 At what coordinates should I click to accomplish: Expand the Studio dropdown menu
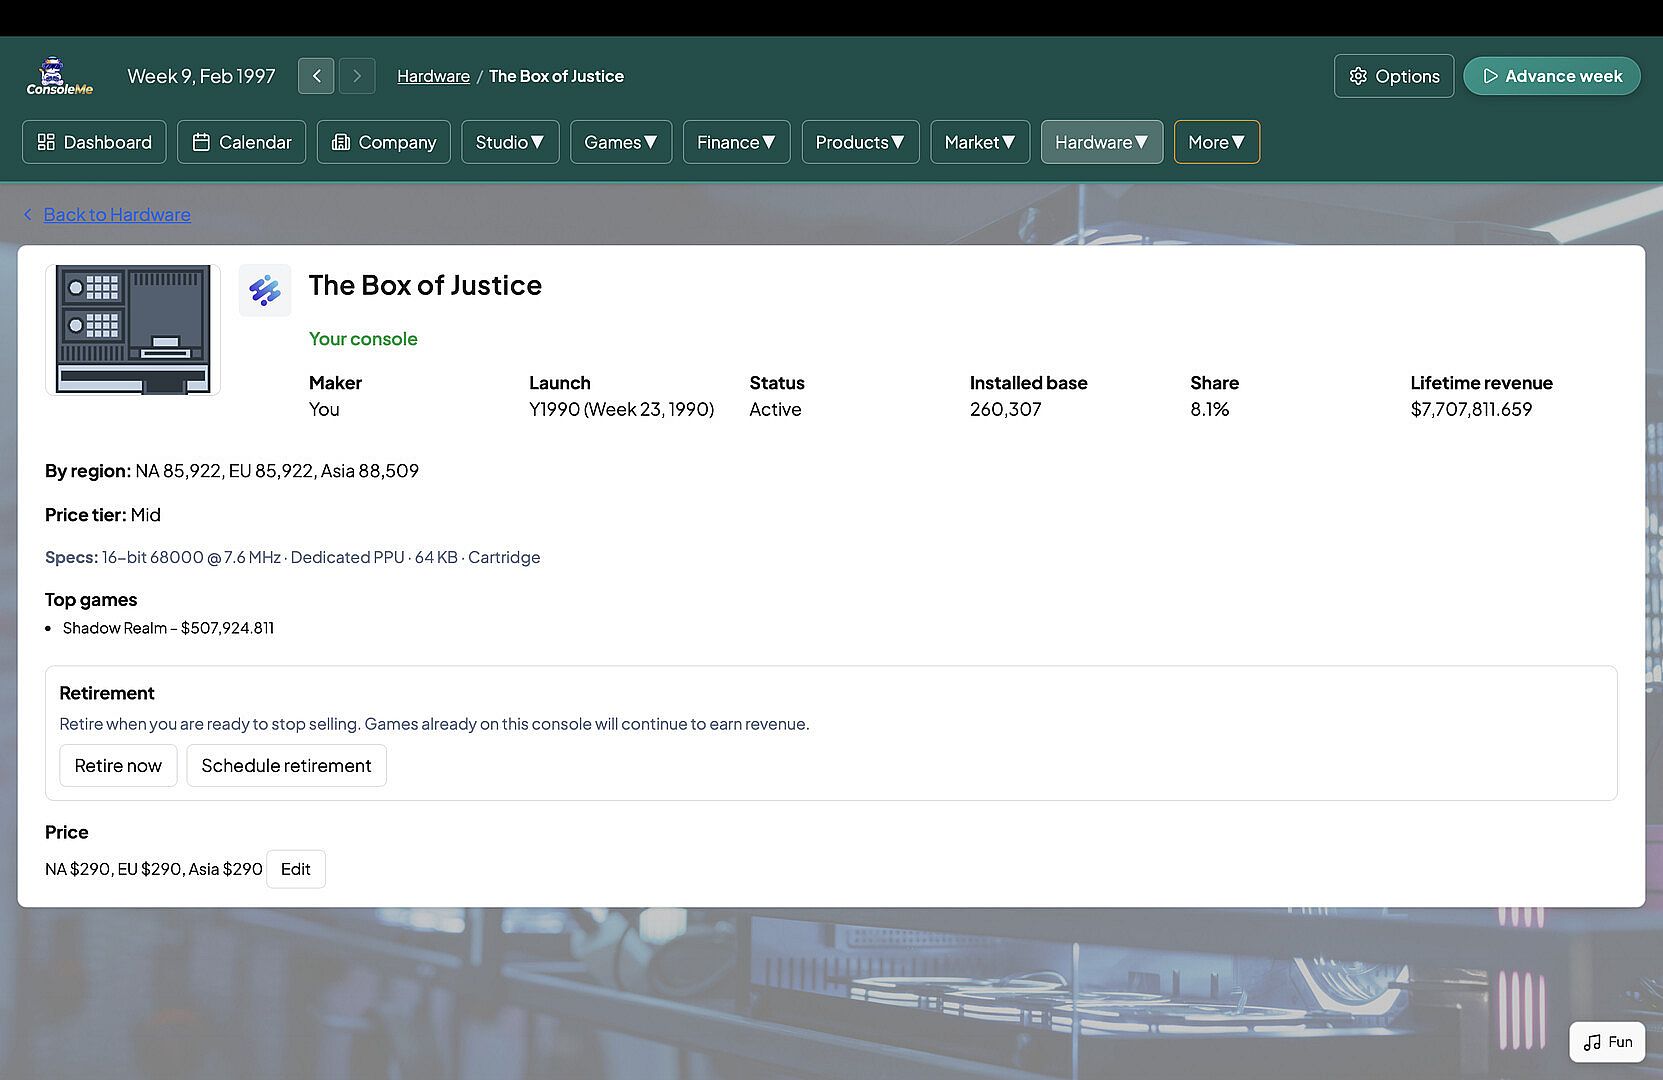tap(510, 142)
